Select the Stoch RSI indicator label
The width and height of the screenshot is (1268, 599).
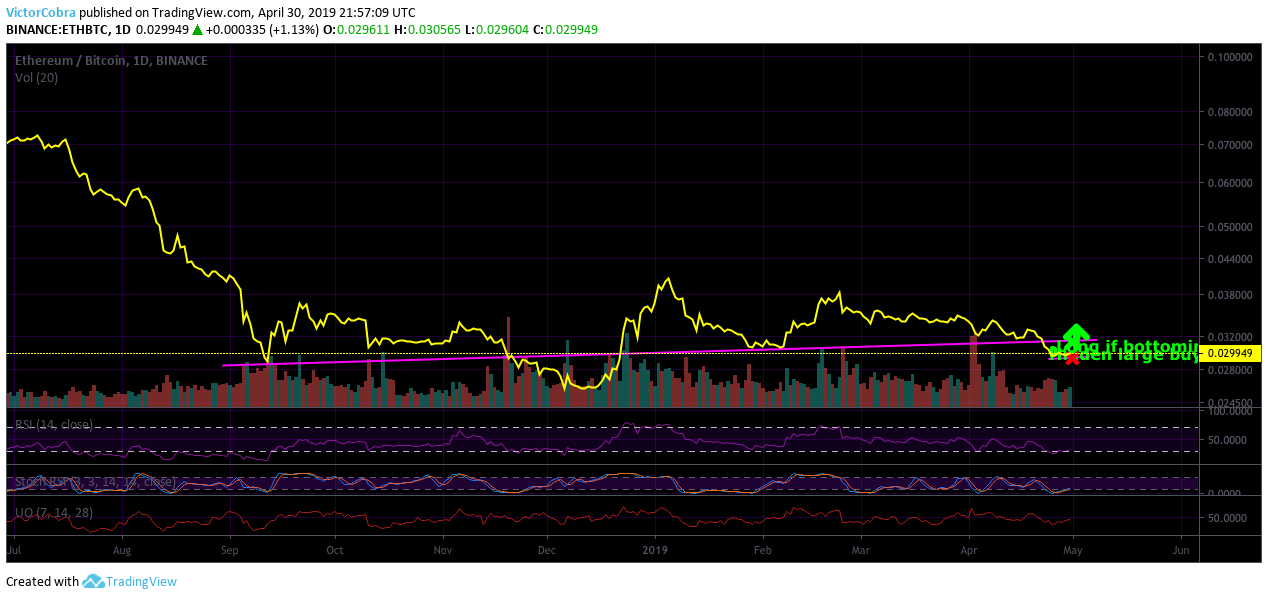95,482
